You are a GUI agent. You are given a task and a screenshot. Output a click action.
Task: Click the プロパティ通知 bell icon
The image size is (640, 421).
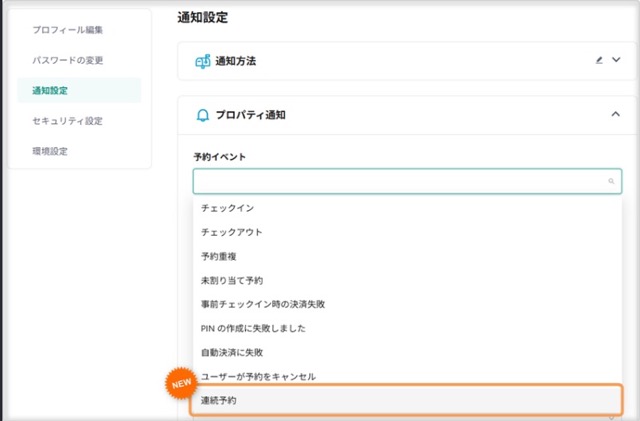(203, 116)
